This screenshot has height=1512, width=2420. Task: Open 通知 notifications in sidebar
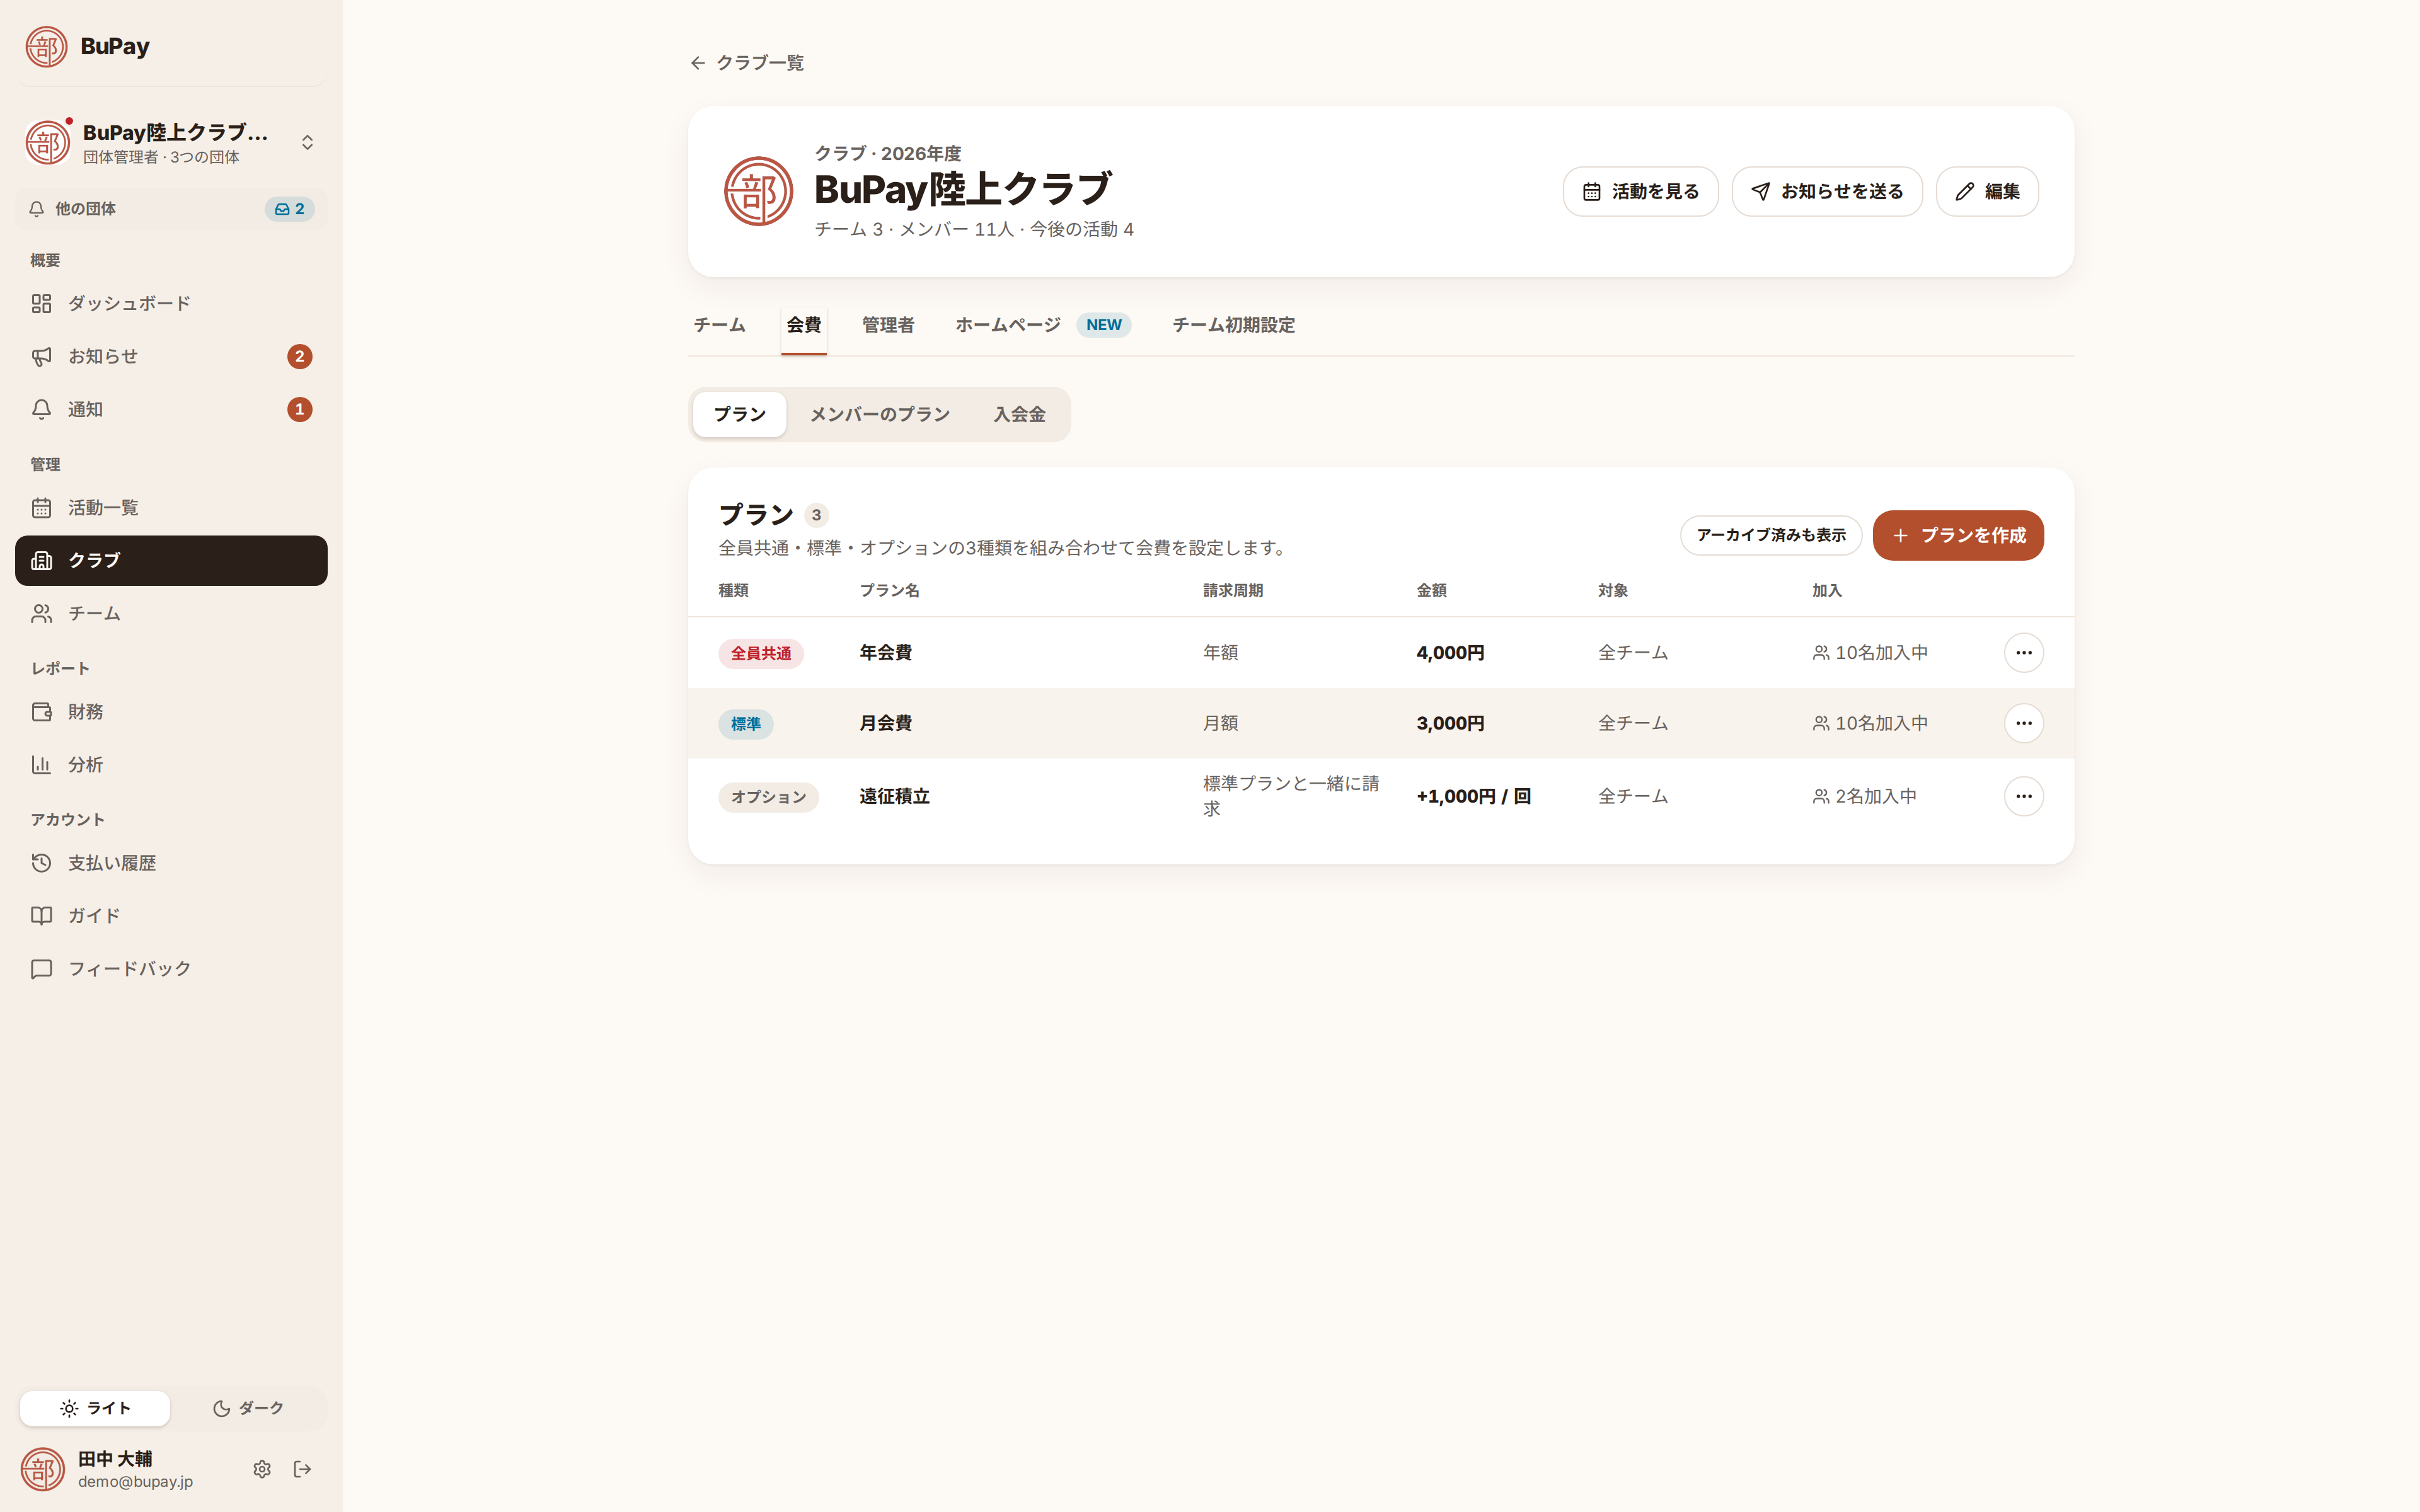click(x=171, y=409)
